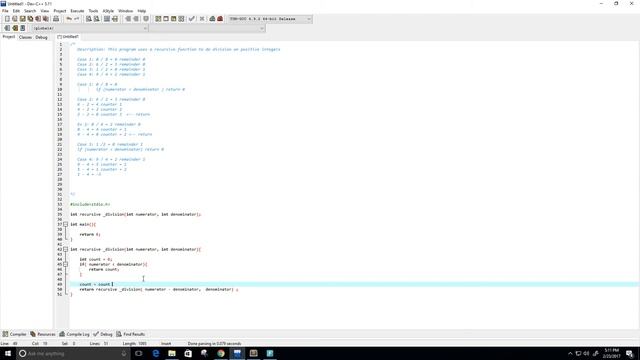Click the Redo toolbar icon

point(76,19)
